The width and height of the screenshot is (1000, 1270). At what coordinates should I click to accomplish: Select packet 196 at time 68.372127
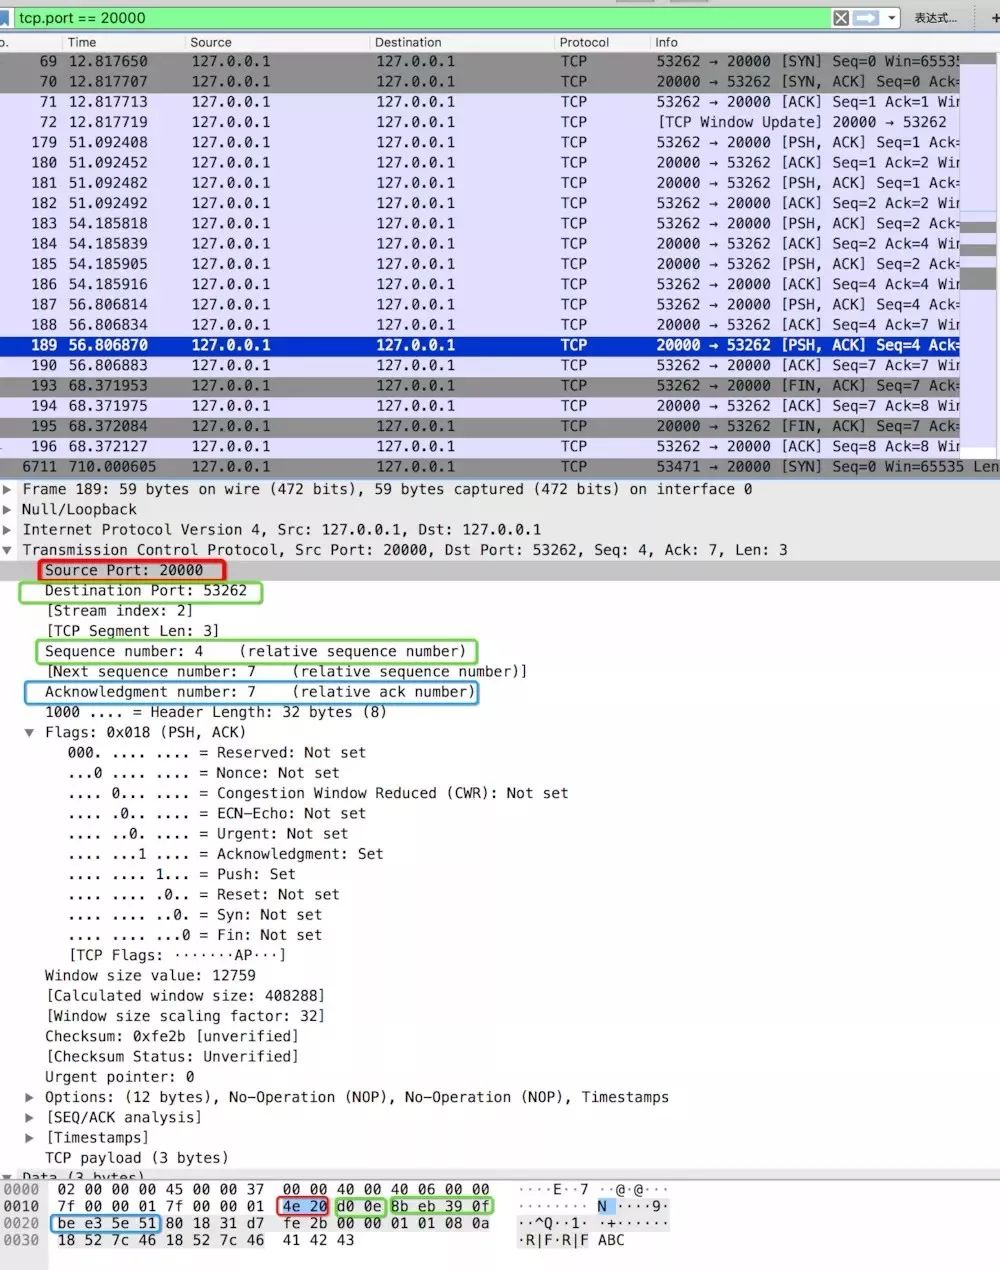coord(480,446)
